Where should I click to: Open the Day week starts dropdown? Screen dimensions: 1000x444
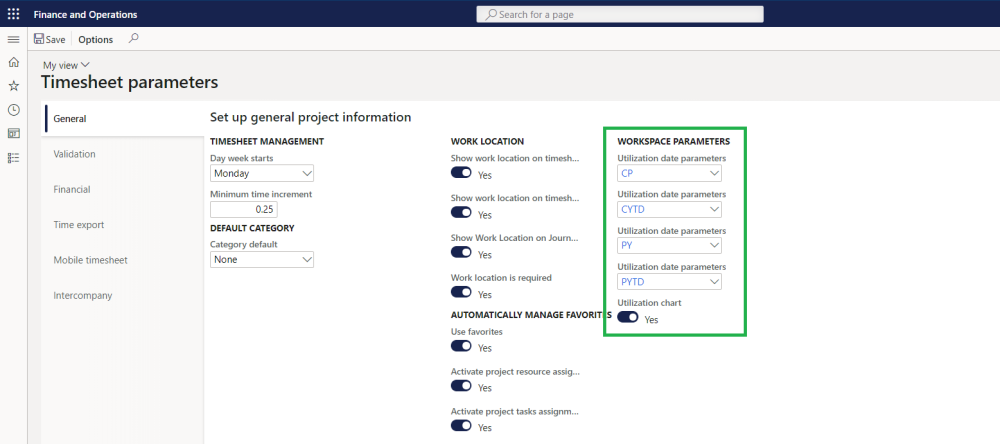[262, 173]
